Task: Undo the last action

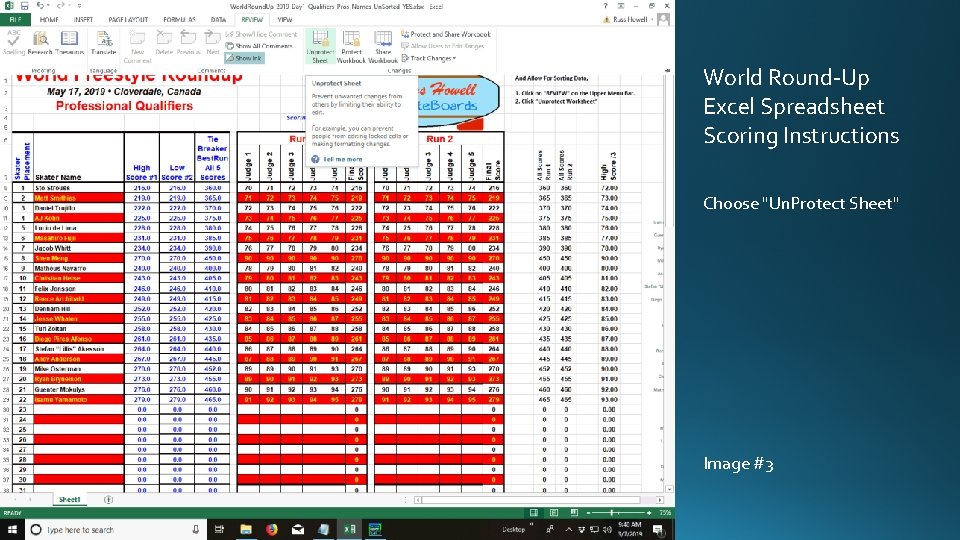Action: [x=40, y=6]
